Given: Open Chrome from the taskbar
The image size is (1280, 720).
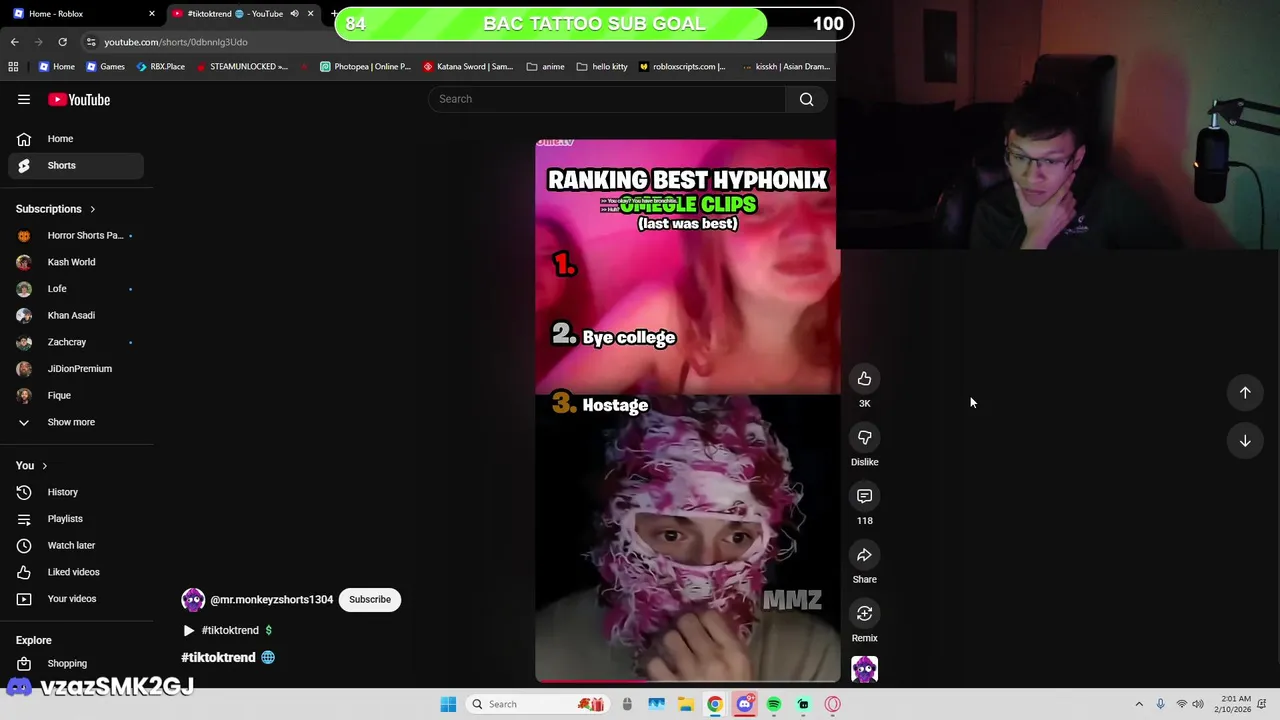Looking at the screenshot, I should click(715, 704).
